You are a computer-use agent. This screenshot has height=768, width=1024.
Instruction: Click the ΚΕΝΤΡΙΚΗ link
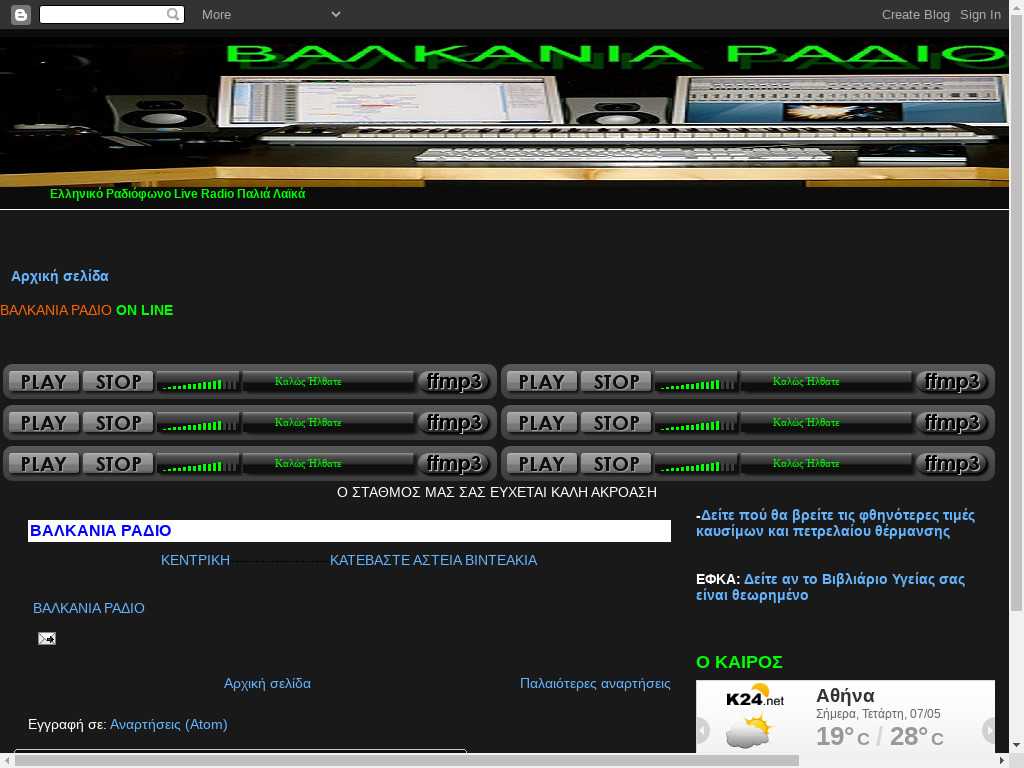click(x=195, y=560)
